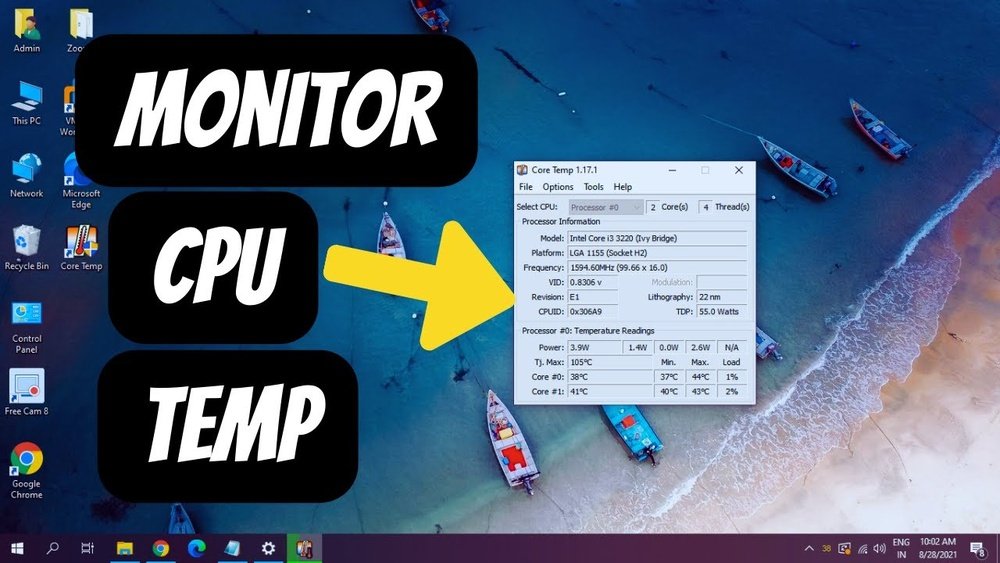The image size is (1000, 563).
Task: Open the blue notepad app on the taskbar
Action: tap(232, 548)
